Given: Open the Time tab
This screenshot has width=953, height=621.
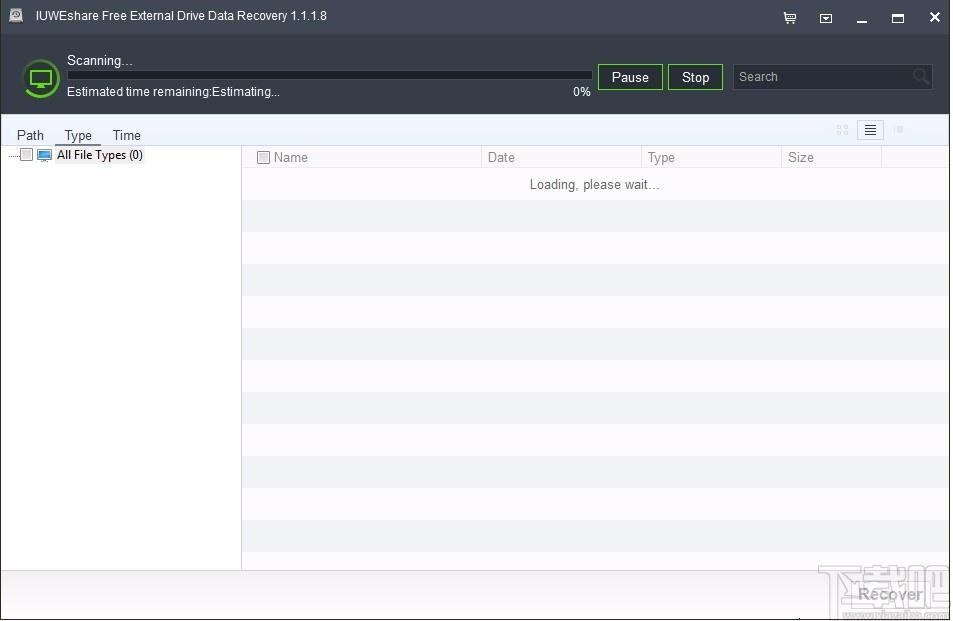Looking at the screenshot, I should 126,136.
